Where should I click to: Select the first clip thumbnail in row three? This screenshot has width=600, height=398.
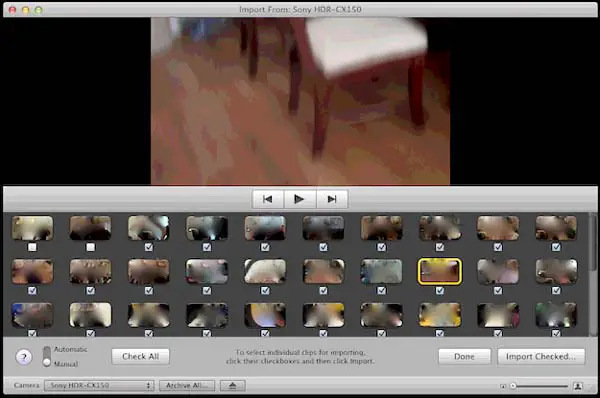pyautogui.click(x=33, y=315)
